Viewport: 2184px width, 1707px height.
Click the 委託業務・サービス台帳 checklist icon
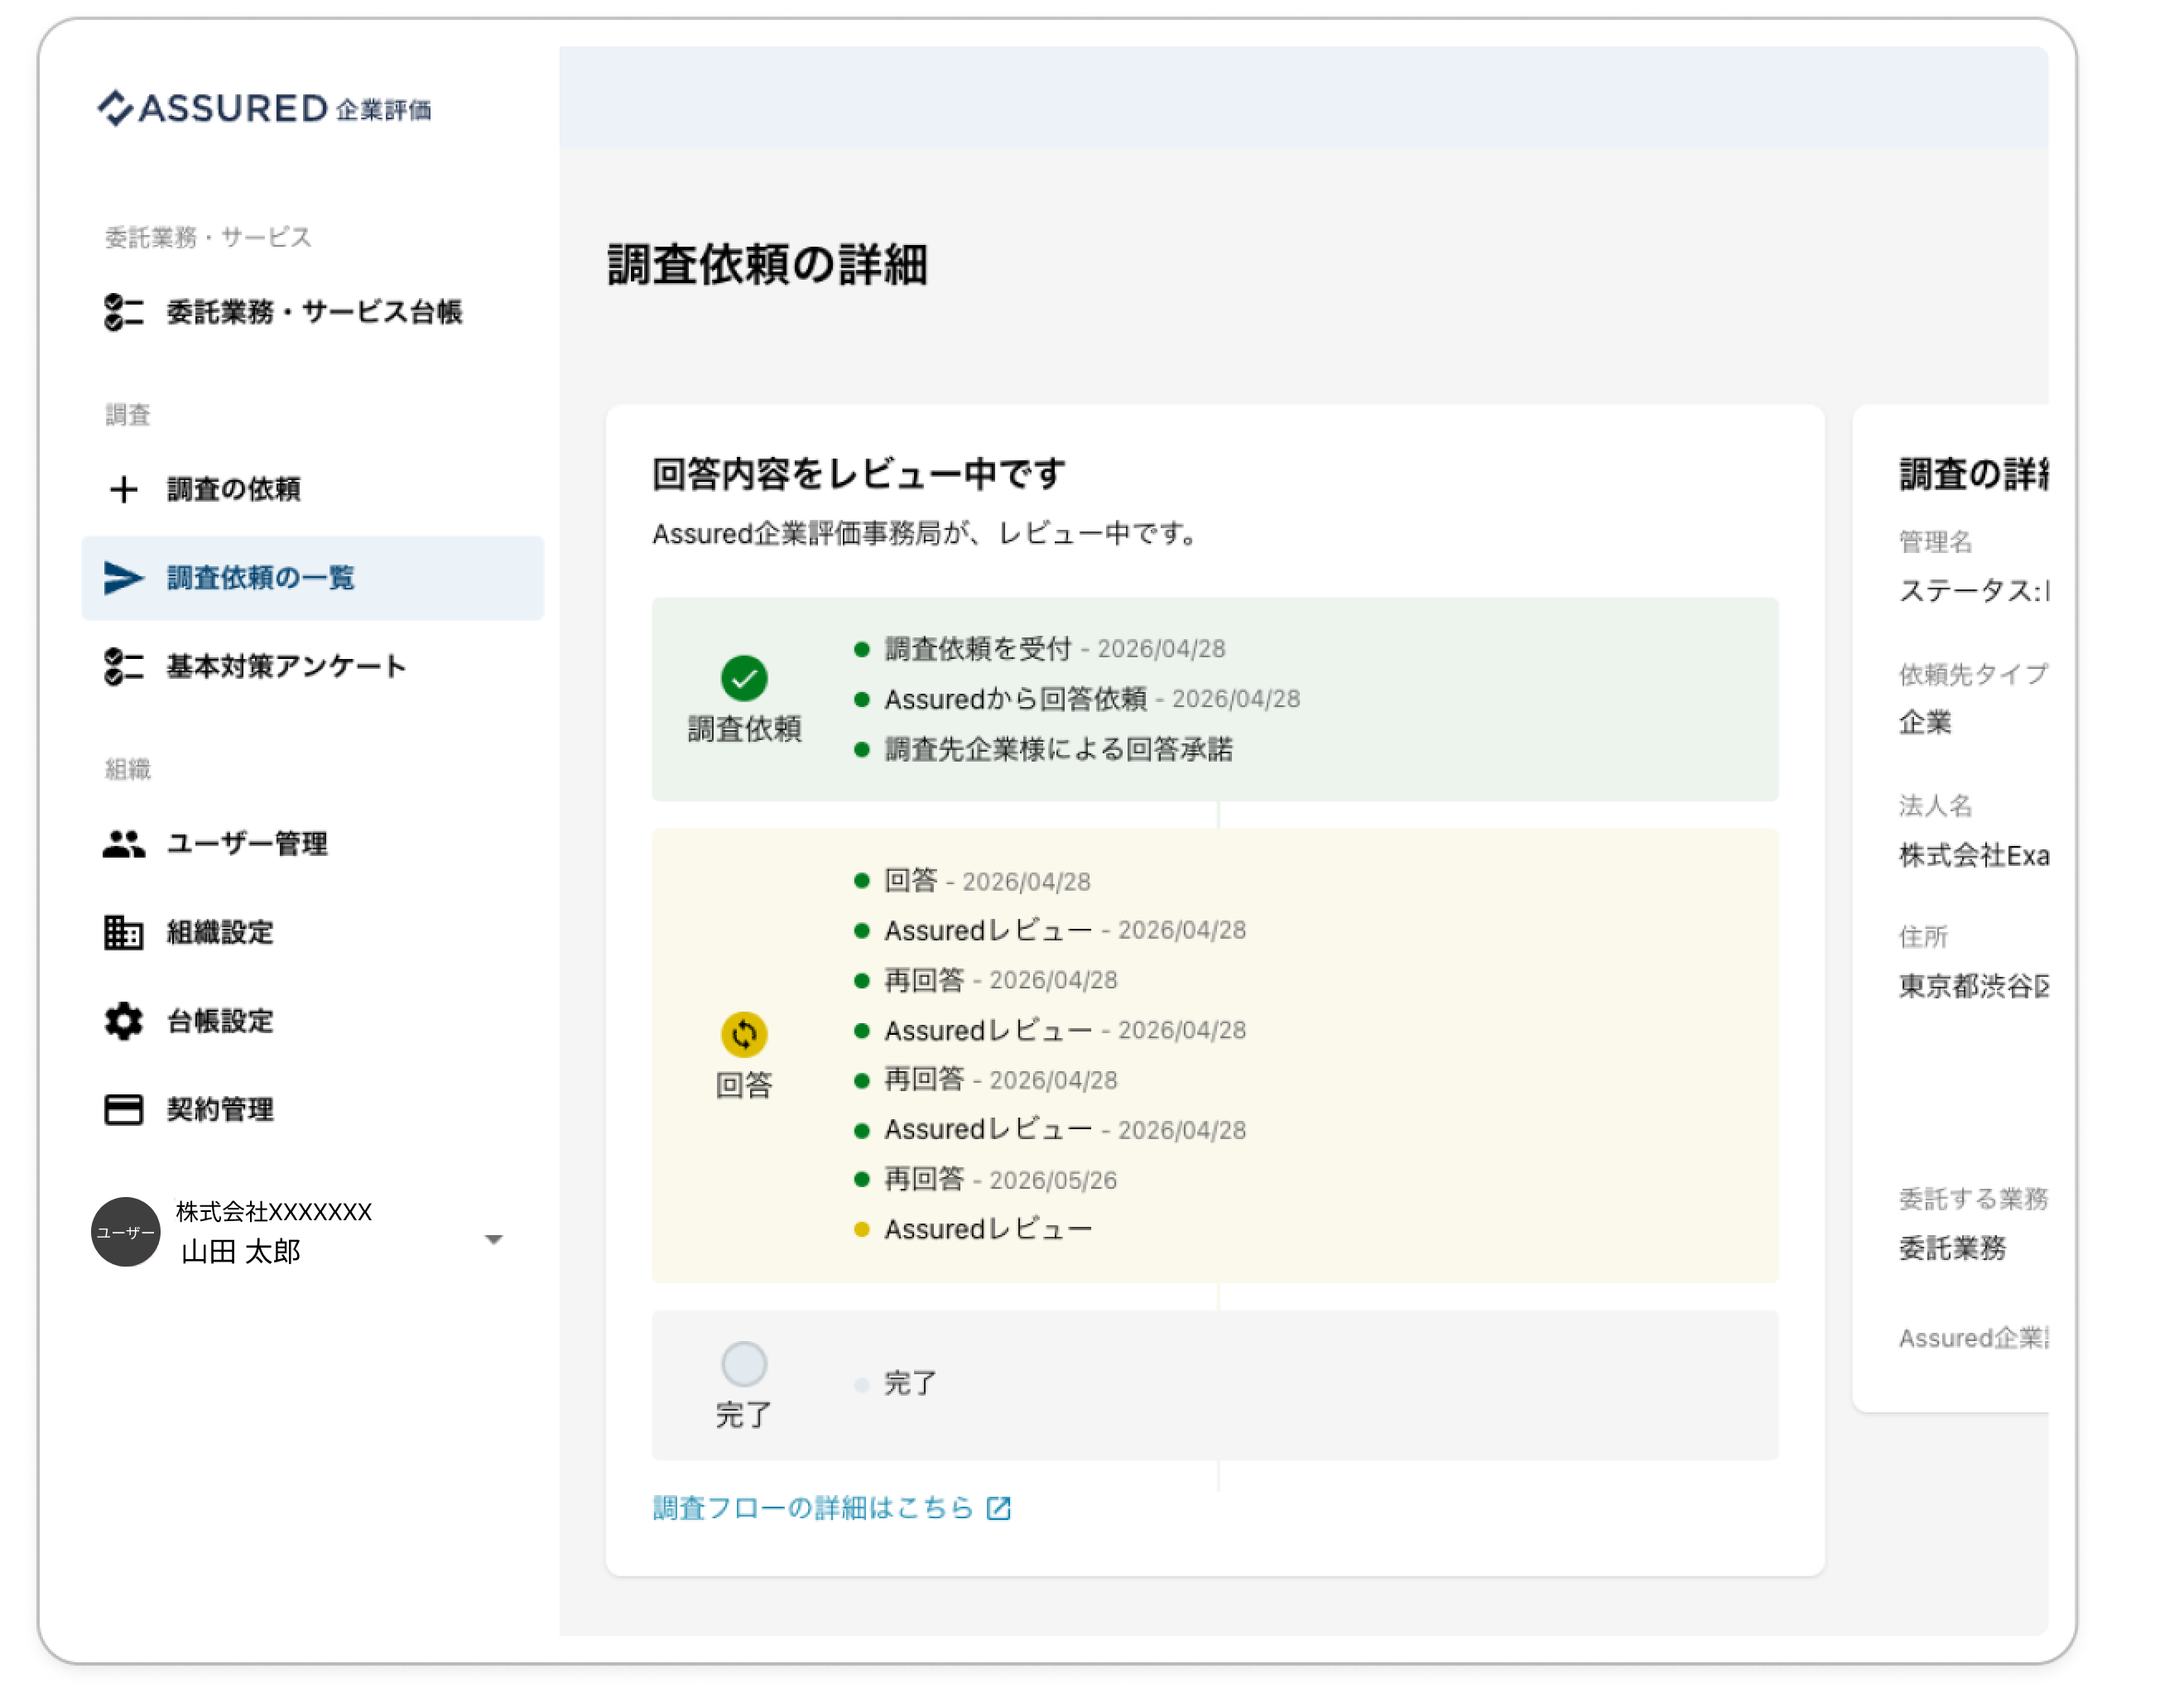(x=124, y=312)
